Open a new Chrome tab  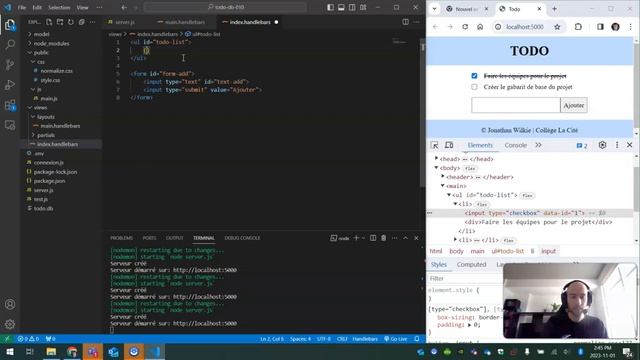[554, 9]
